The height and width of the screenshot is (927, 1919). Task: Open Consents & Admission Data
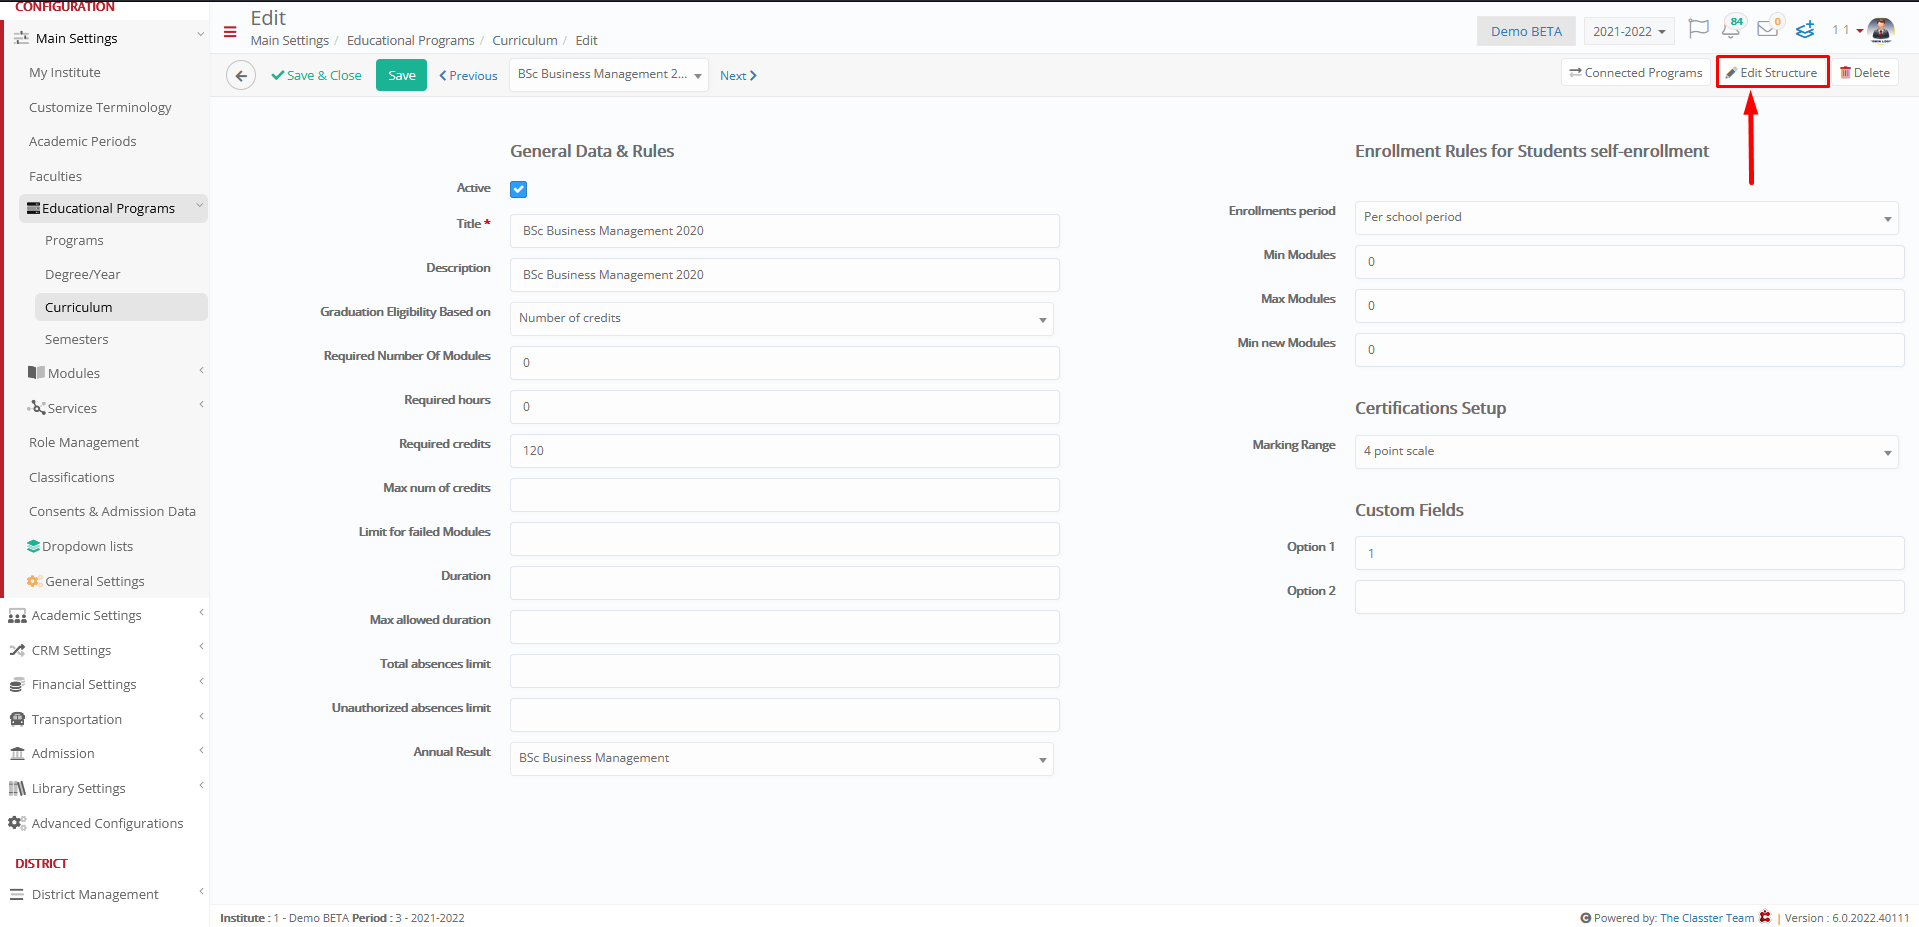click(112, 512)
